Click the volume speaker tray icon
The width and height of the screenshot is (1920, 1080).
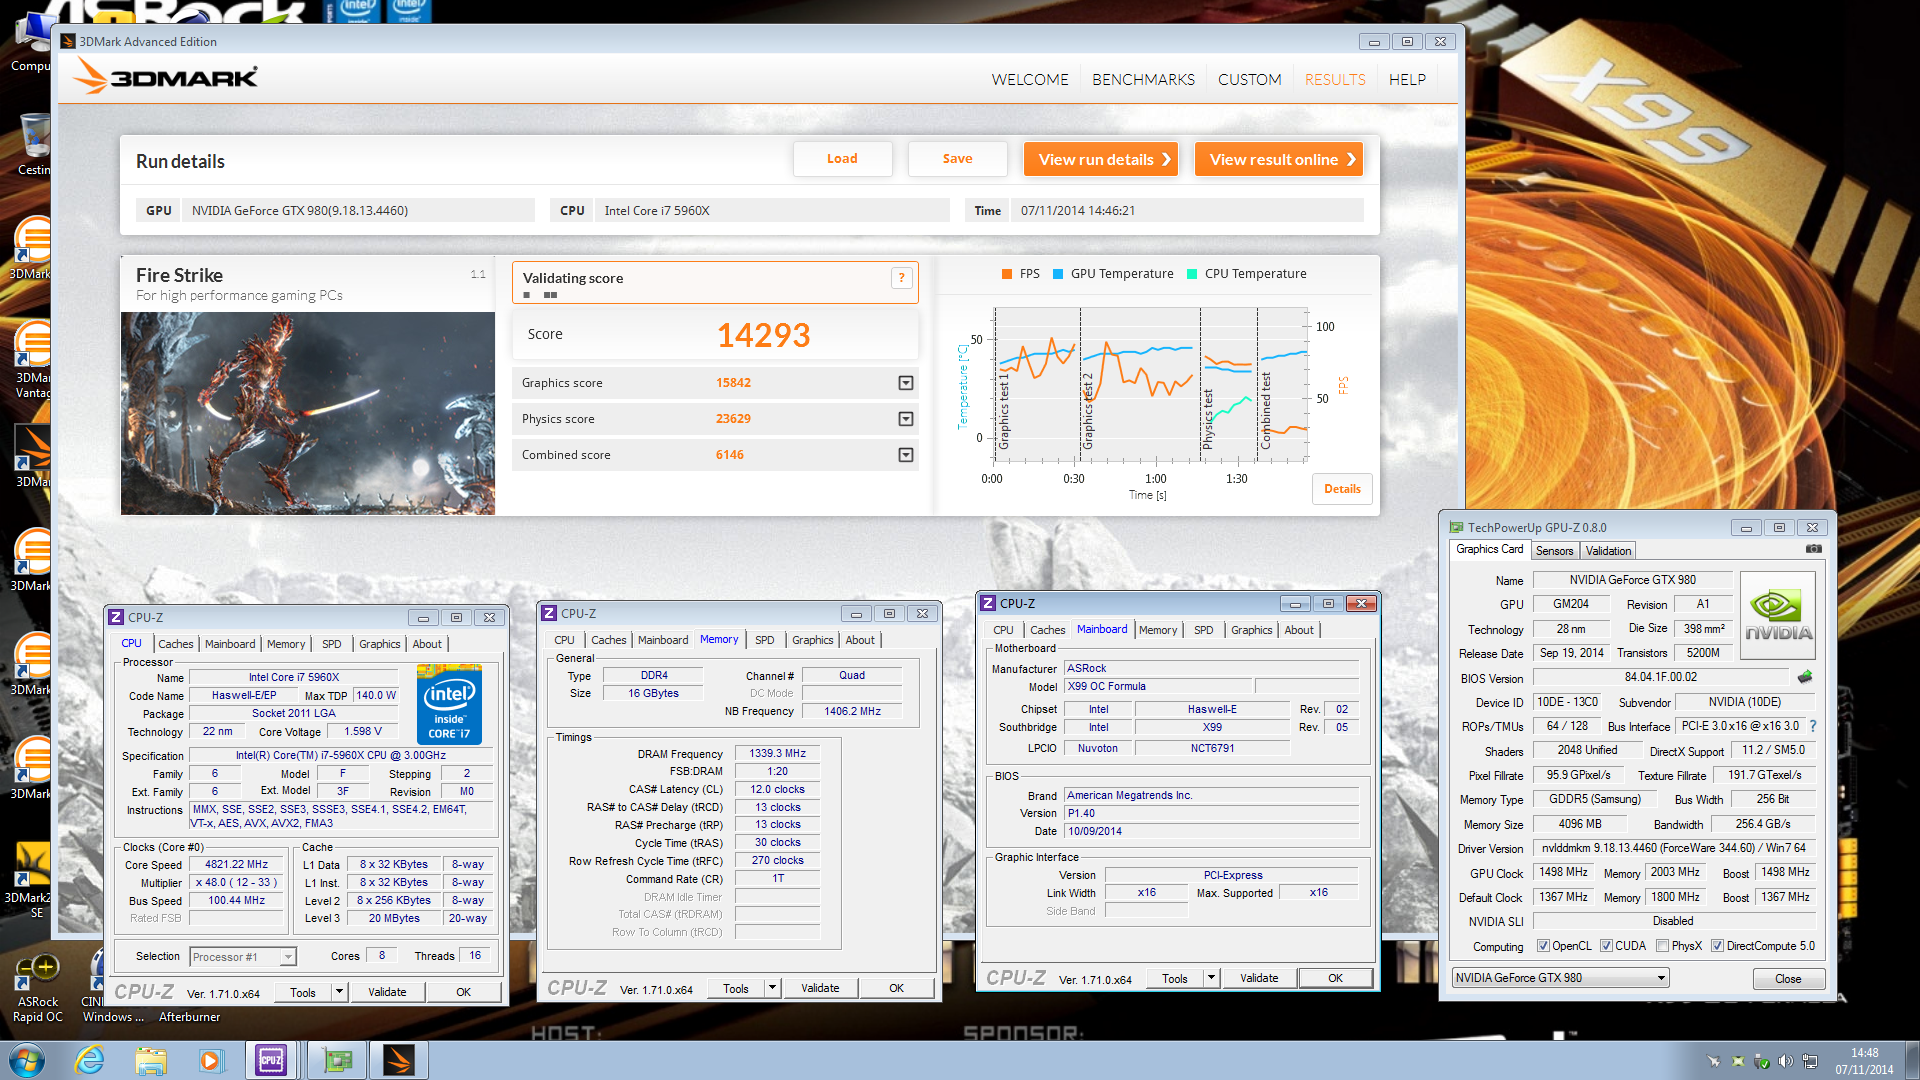click(1785, 1061)
